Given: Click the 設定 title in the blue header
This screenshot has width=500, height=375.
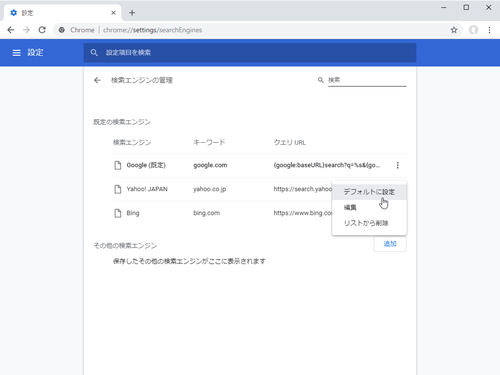Looking at the screenshot, I should [x=35, y=53].
